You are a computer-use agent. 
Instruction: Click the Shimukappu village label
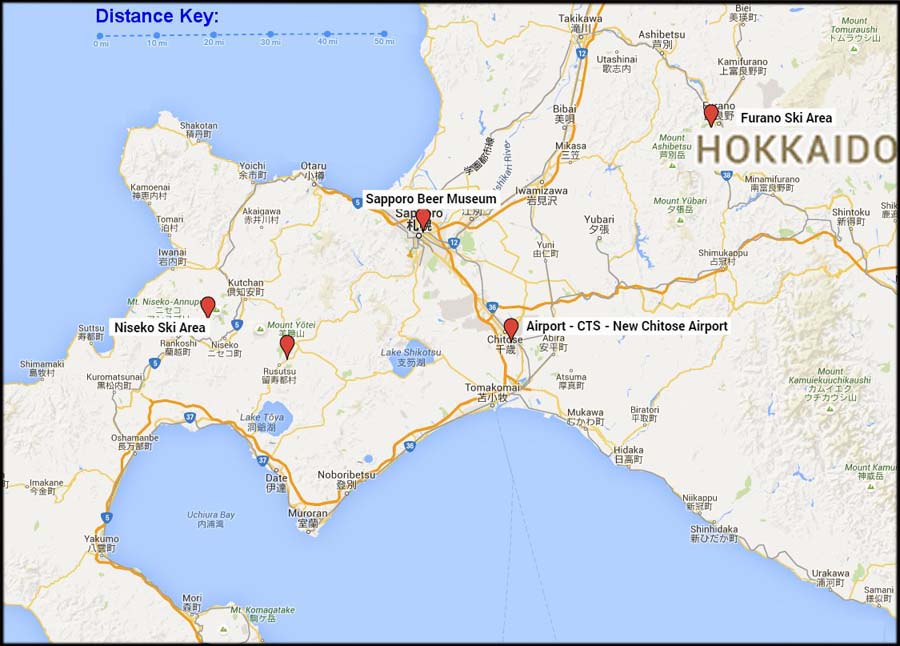click(x=723, y=257)
